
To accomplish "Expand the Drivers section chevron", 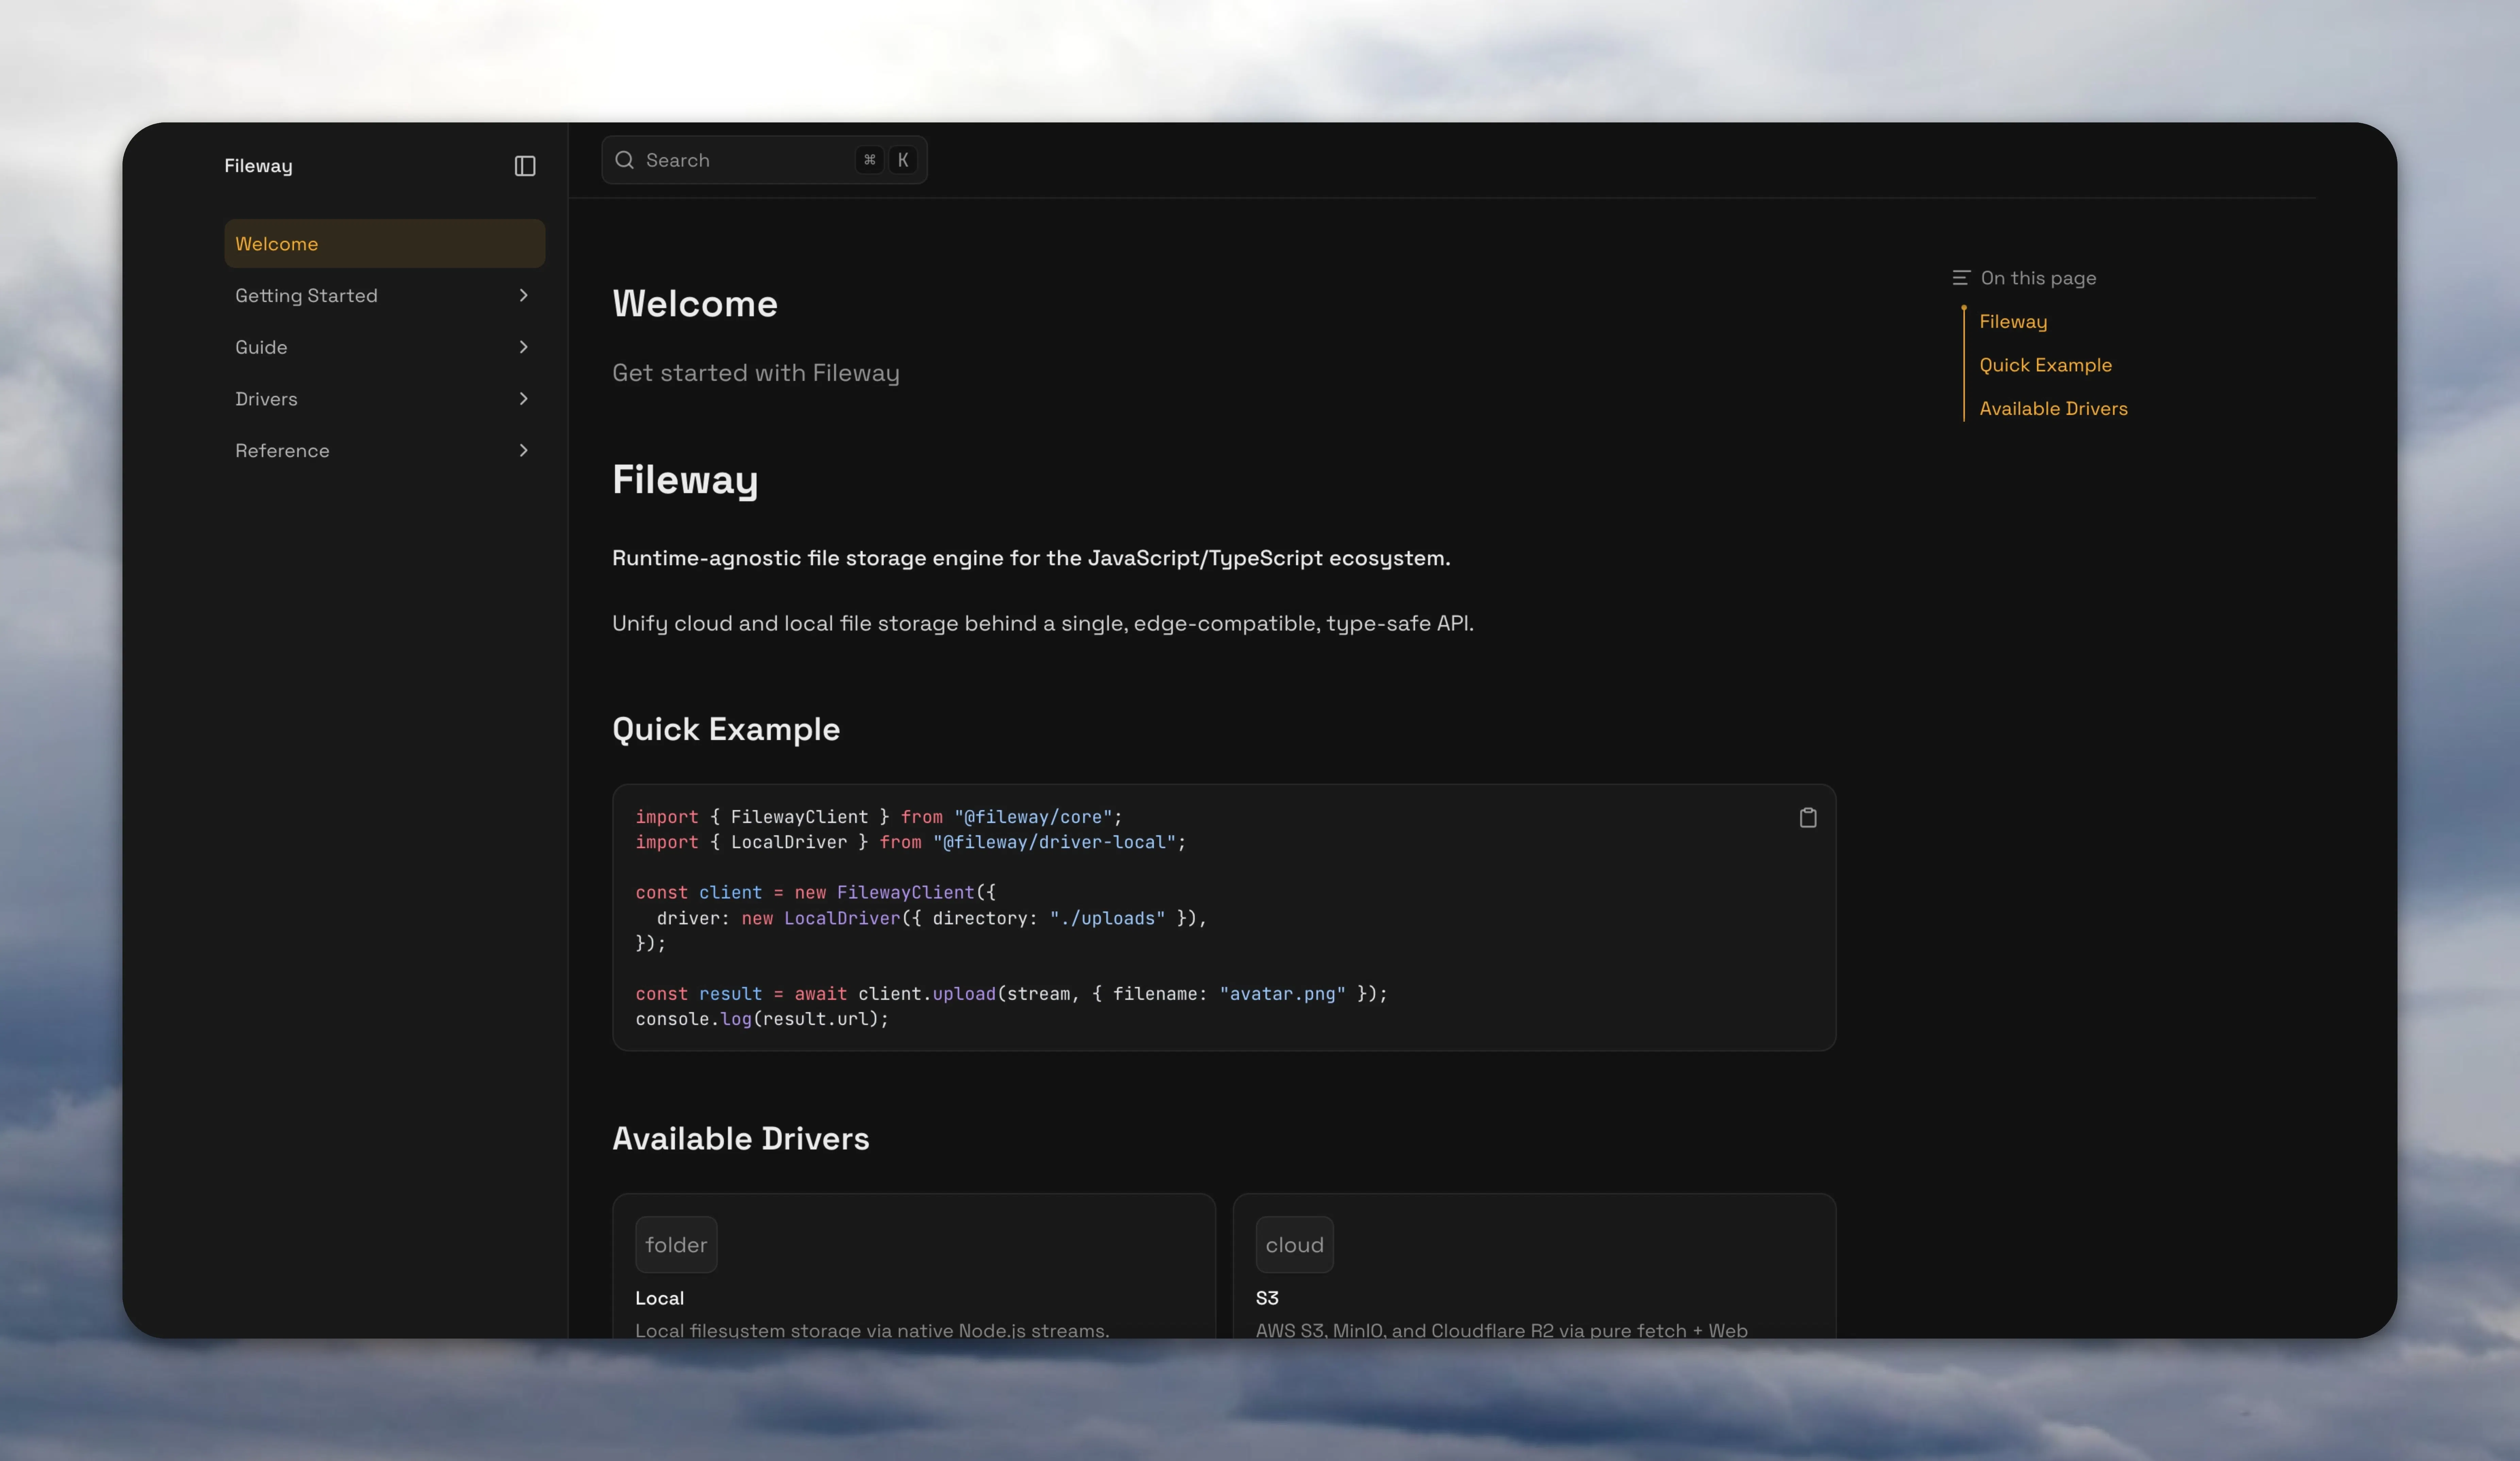I will pyautogui.click(x=523, y=399).
